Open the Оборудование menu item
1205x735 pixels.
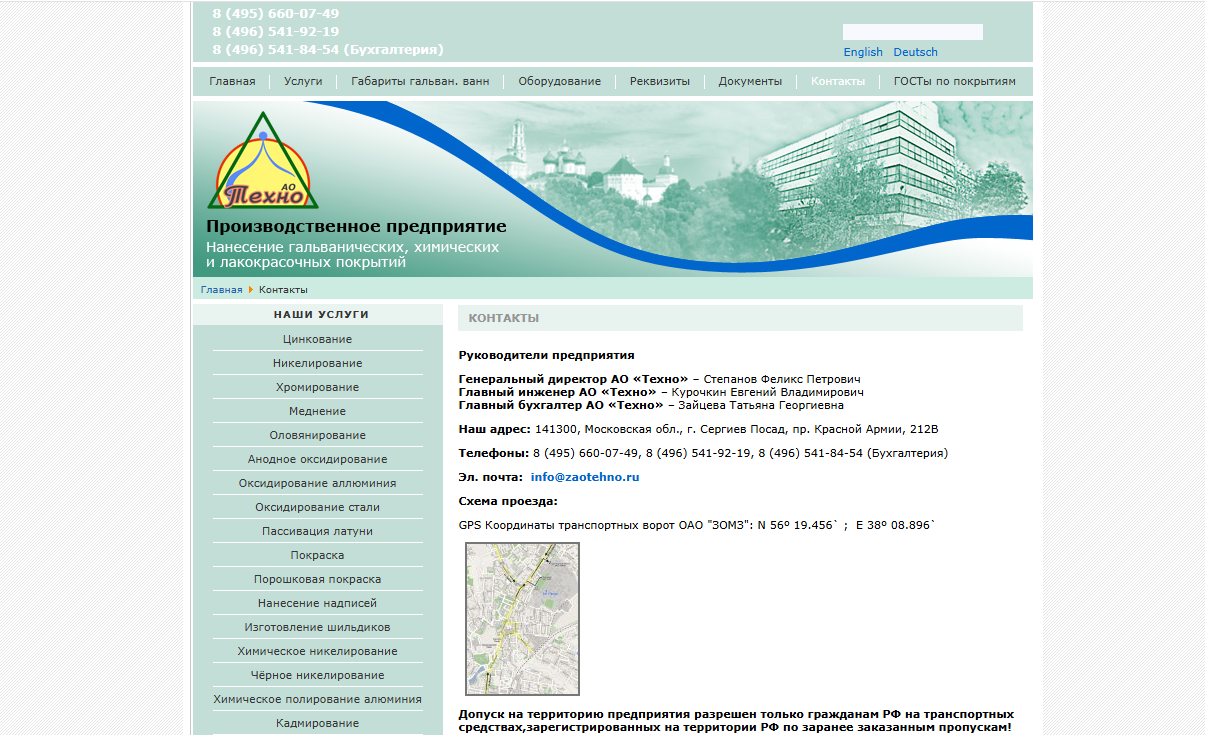click(559, 82)
